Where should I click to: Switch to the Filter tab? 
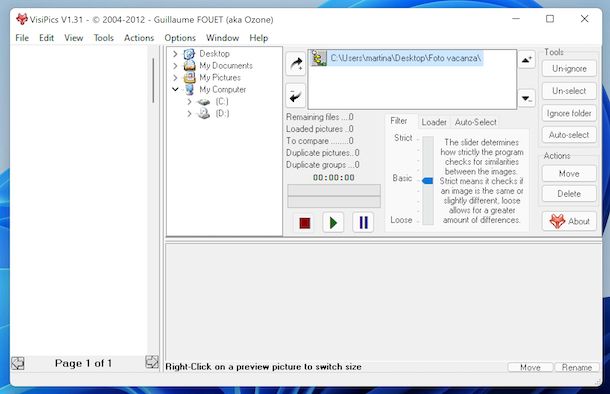[x=399, y=121]
